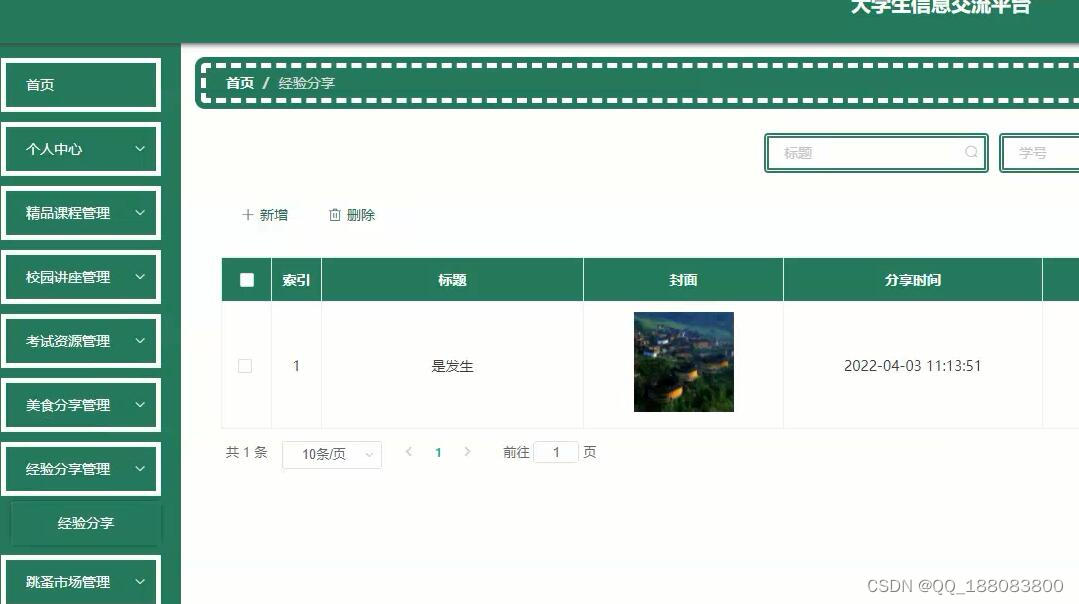
Task: Click chevron arrow beside 跳蚤市场管理
Action: point(140,581)
